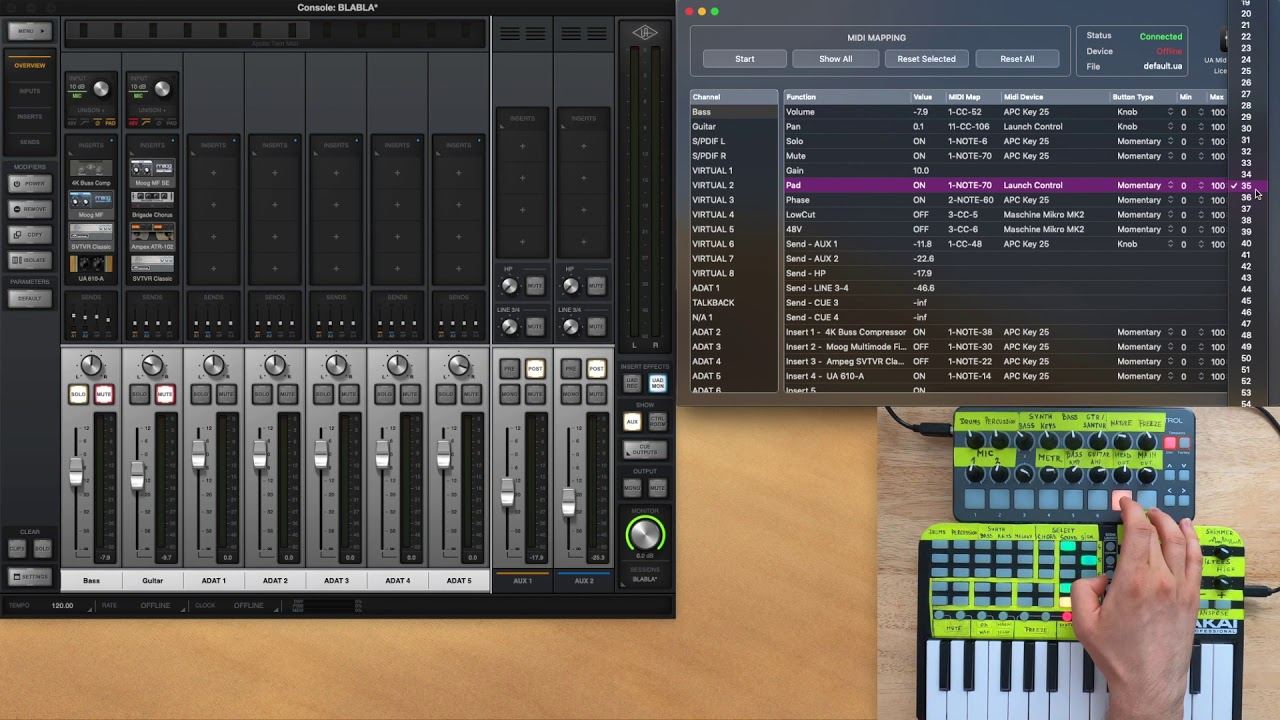This screenshot has width=1280, height=720.
Task: Expand the CUE OUTPUTS popup
Action: [x=645, y=450]
